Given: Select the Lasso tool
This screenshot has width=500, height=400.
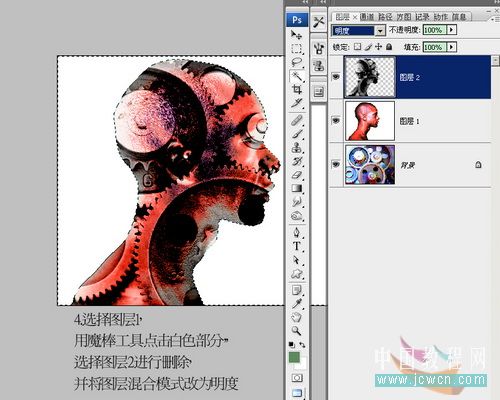Looking at the screenshot, I should (x=296, y=62).
